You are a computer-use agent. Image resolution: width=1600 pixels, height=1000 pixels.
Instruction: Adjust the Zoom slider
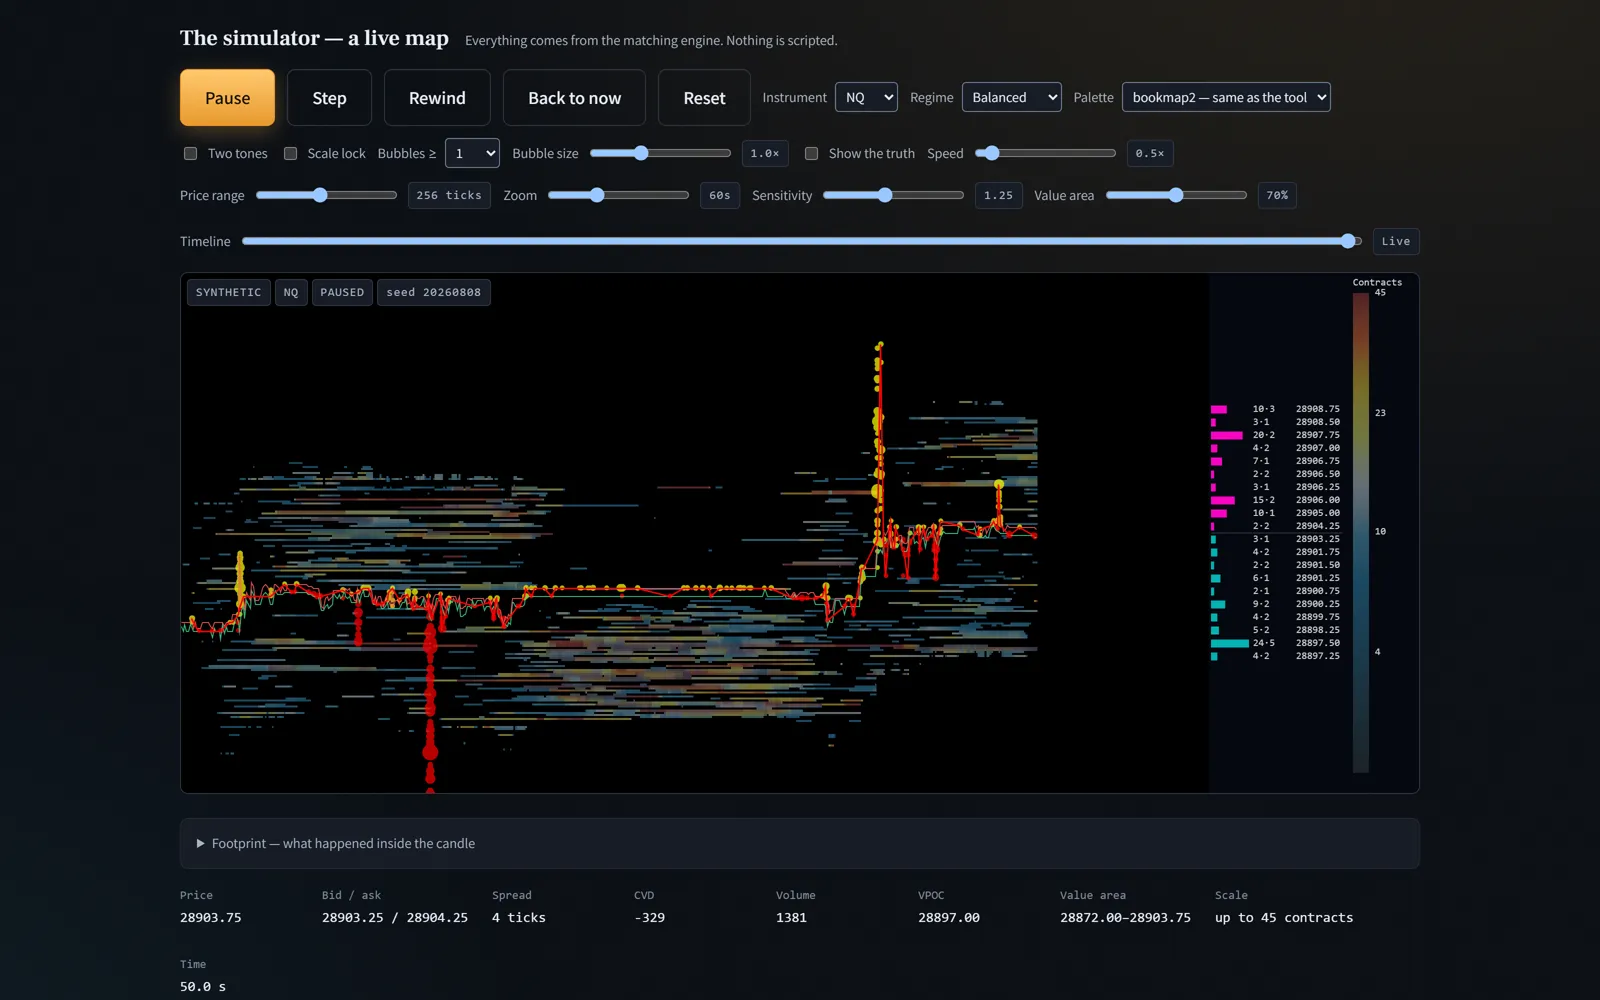(618, 195)
